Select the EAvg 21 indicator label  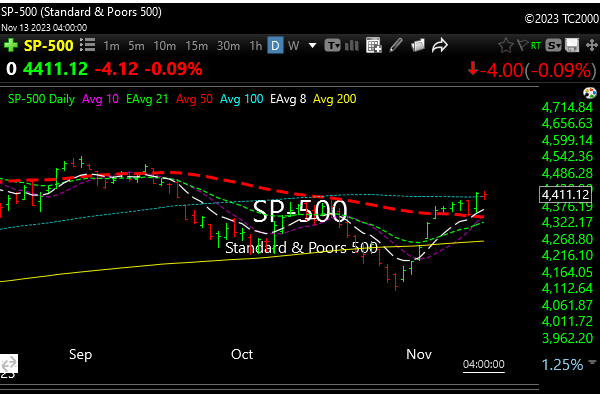point(147,99)
